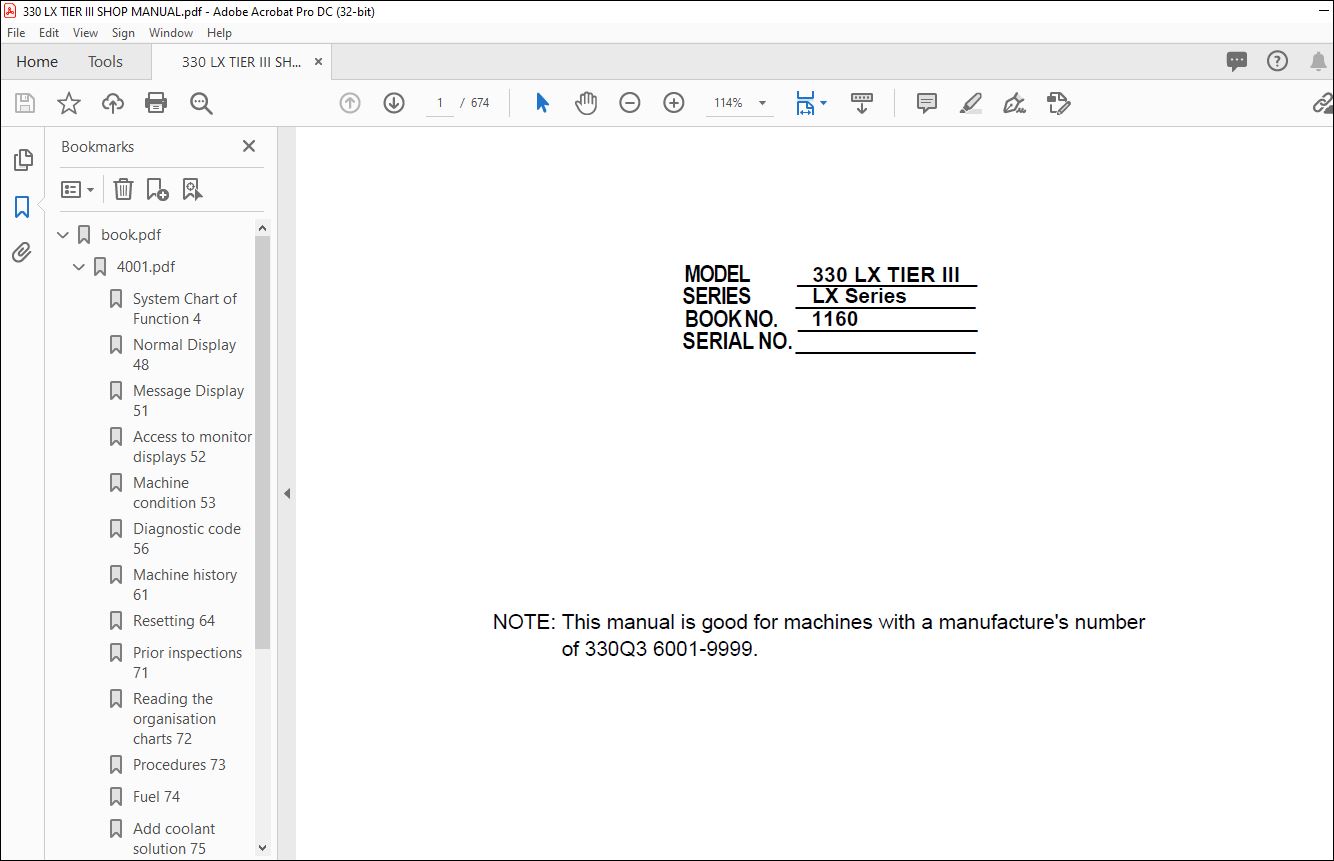Open bookmark System Chart of Function 4
The width and height of the screenshot is (1334, 861).
[185, 309]
